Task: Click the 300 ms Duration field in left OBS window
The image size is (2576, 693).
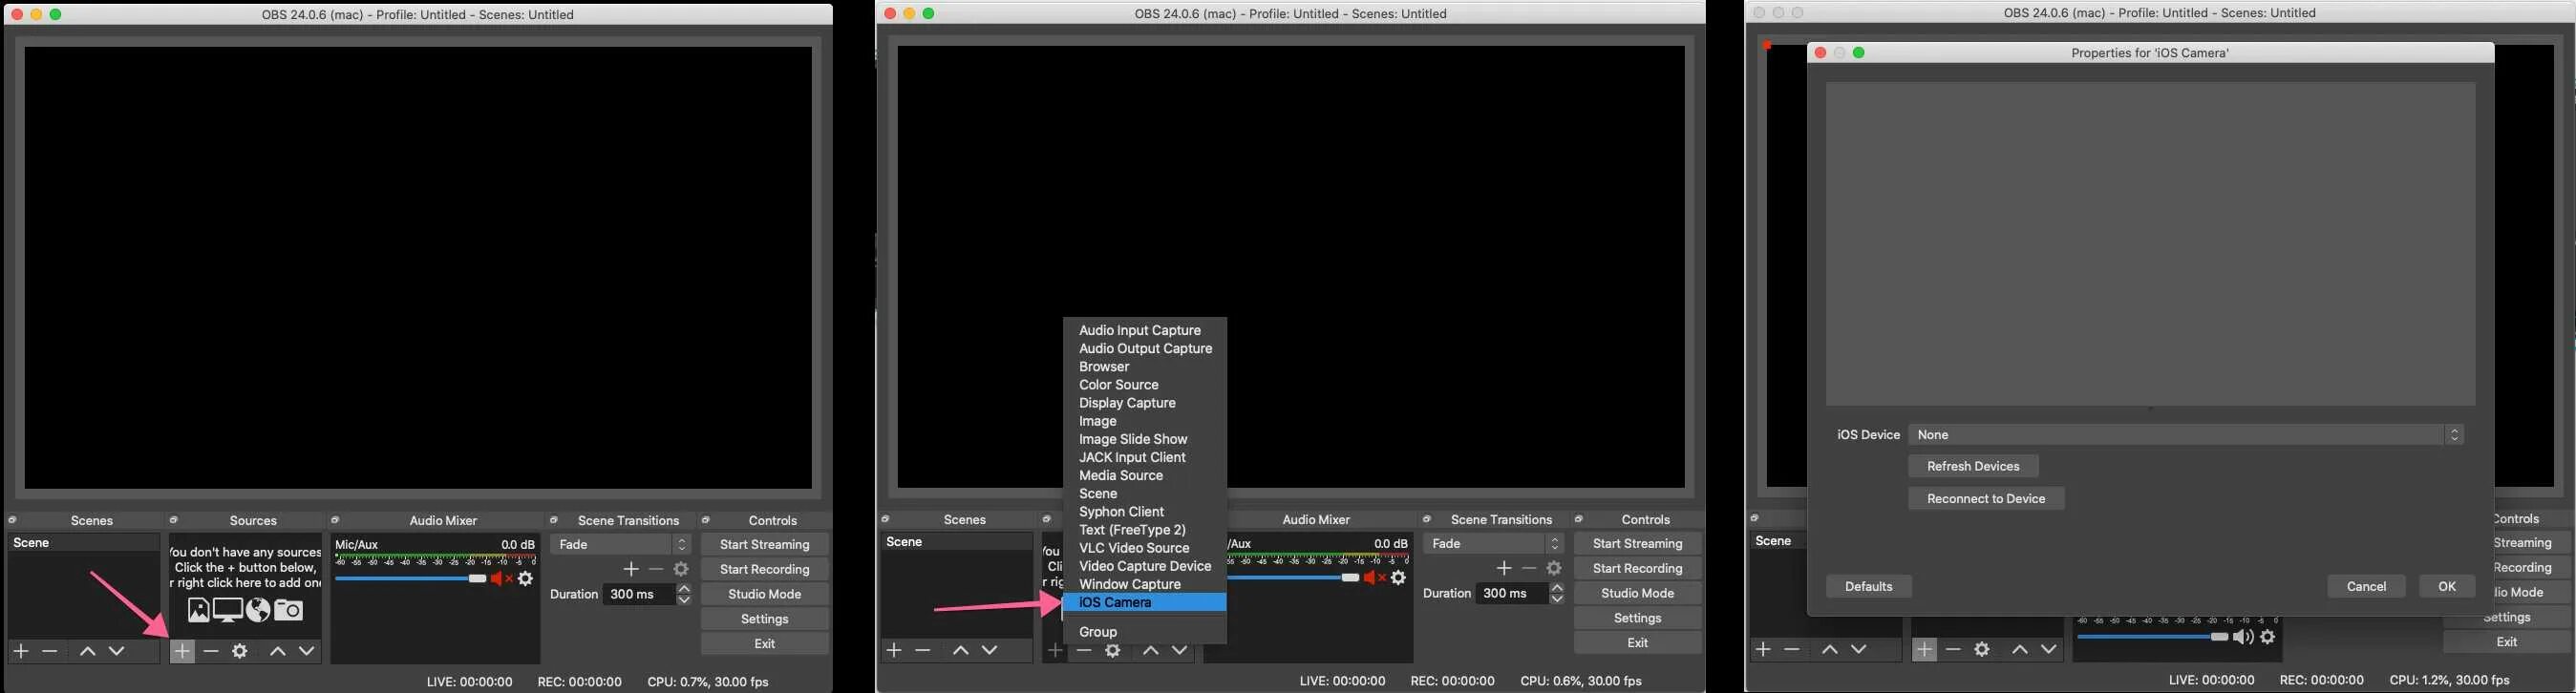Action: coord(640,594)
